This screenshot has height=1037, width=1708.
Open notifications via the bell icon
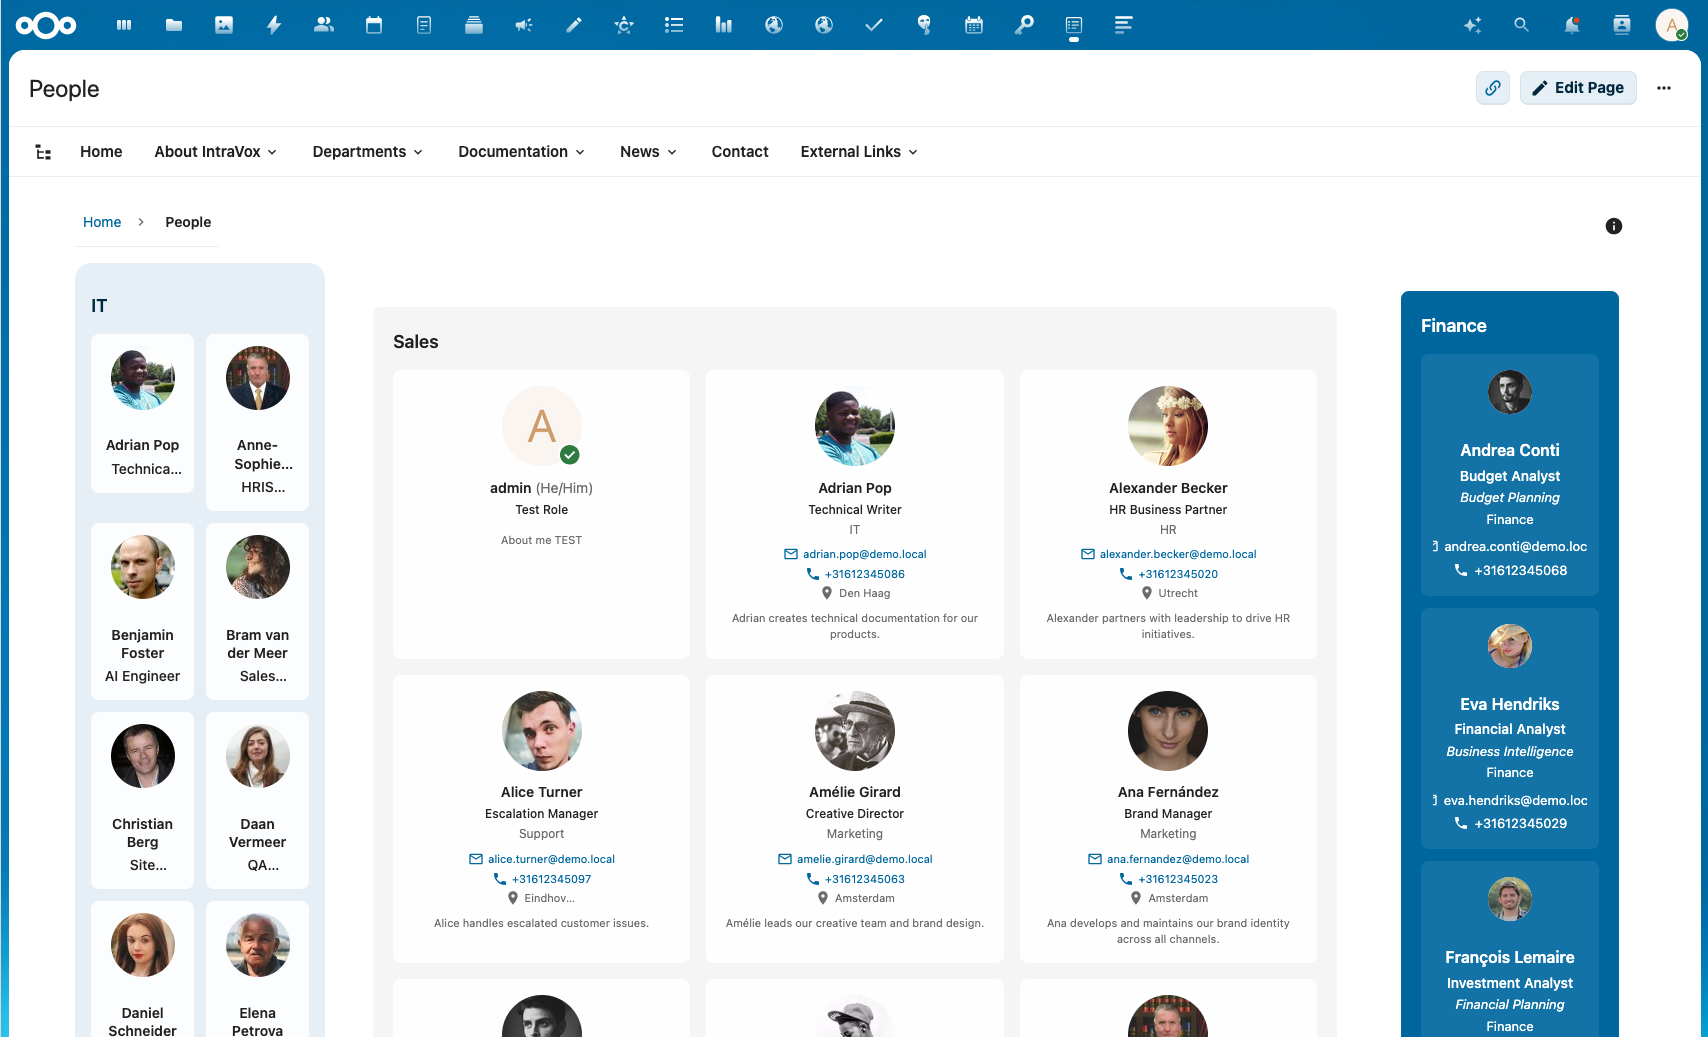pyautogui.click(x=1571, y=25)
